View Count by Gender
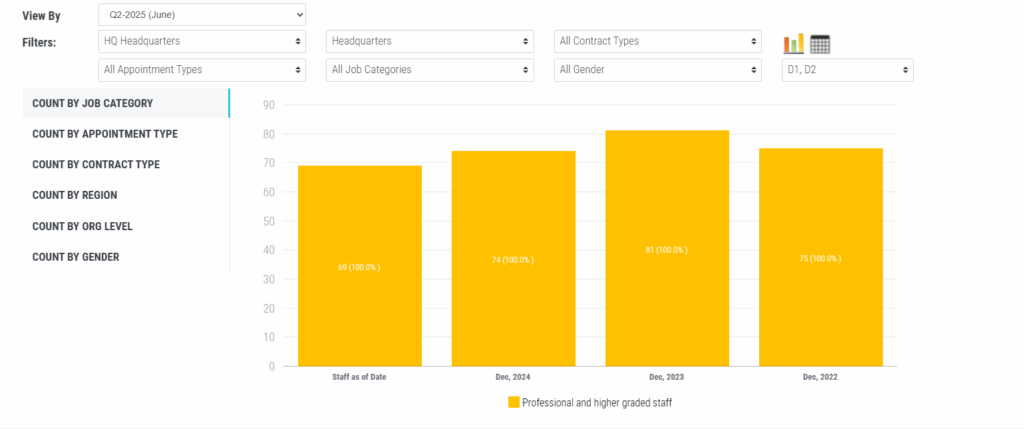Image resolution: width=1024 pixels, height=429 pixels. [75, 257]
